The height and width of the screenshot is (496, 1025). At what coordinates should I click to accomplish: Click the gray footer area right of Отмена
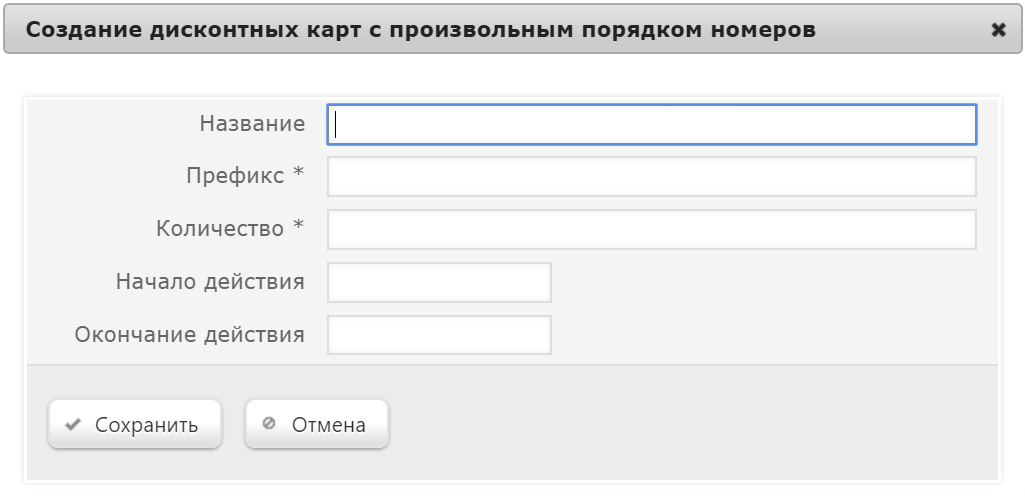tap(690, 424)
